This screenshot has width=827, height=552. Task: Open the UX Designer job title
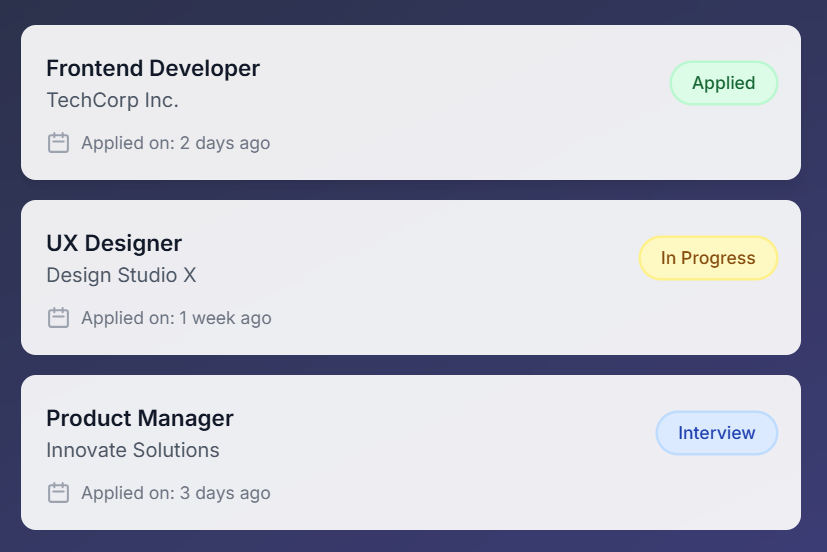114,243
